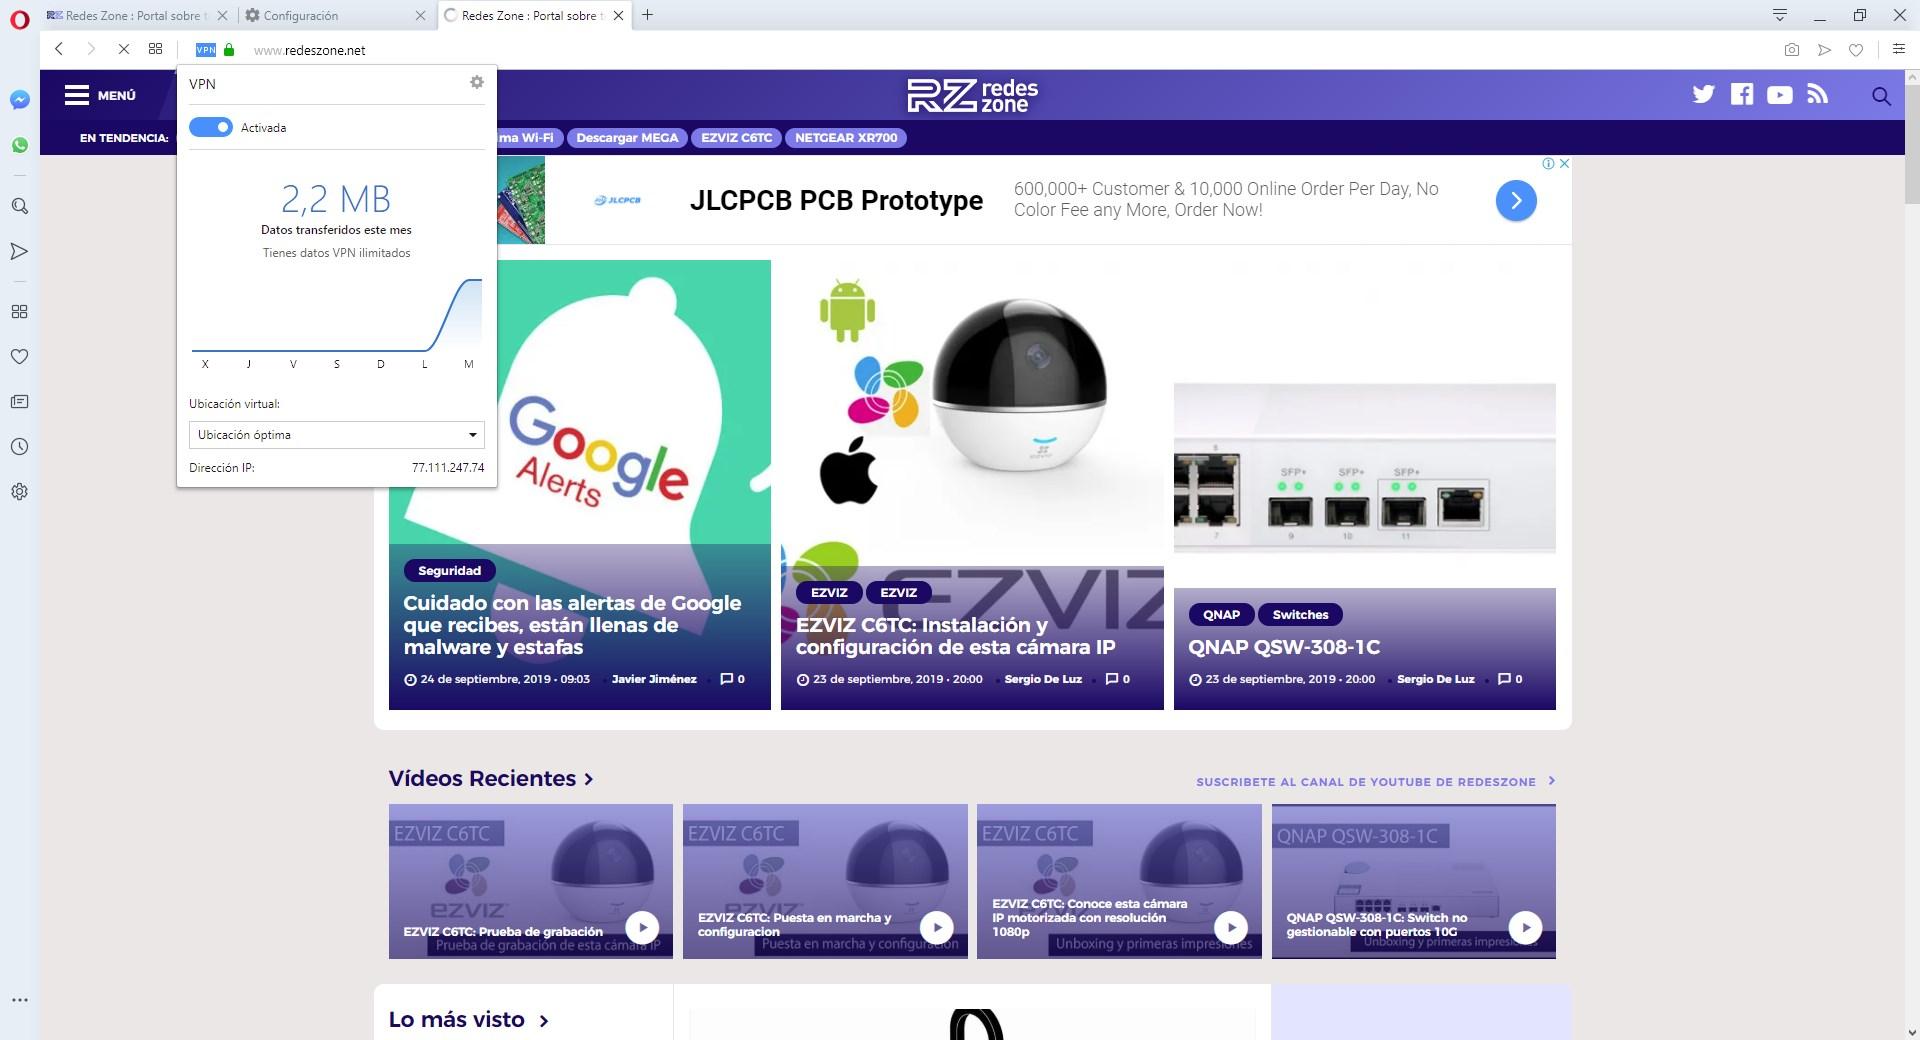Close the active Redes Zone tab
This screenshot has height=1040, width=1920.
pyautogui.click(x=619, y=16)
